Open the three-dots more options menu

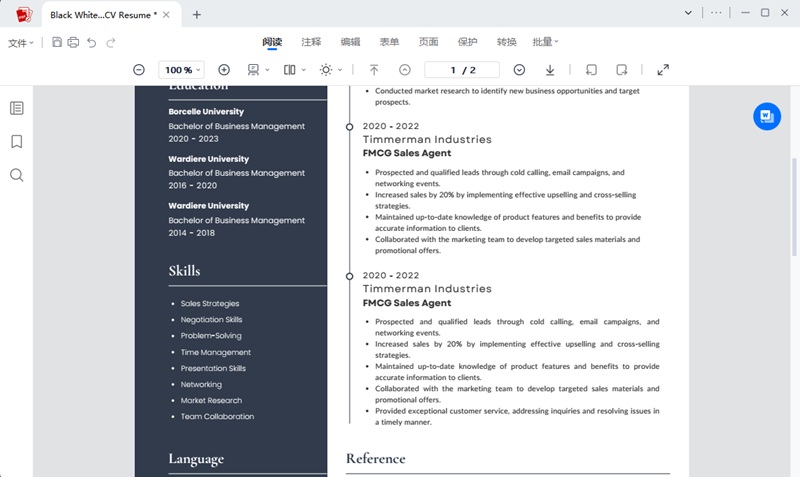pos(716,13)
